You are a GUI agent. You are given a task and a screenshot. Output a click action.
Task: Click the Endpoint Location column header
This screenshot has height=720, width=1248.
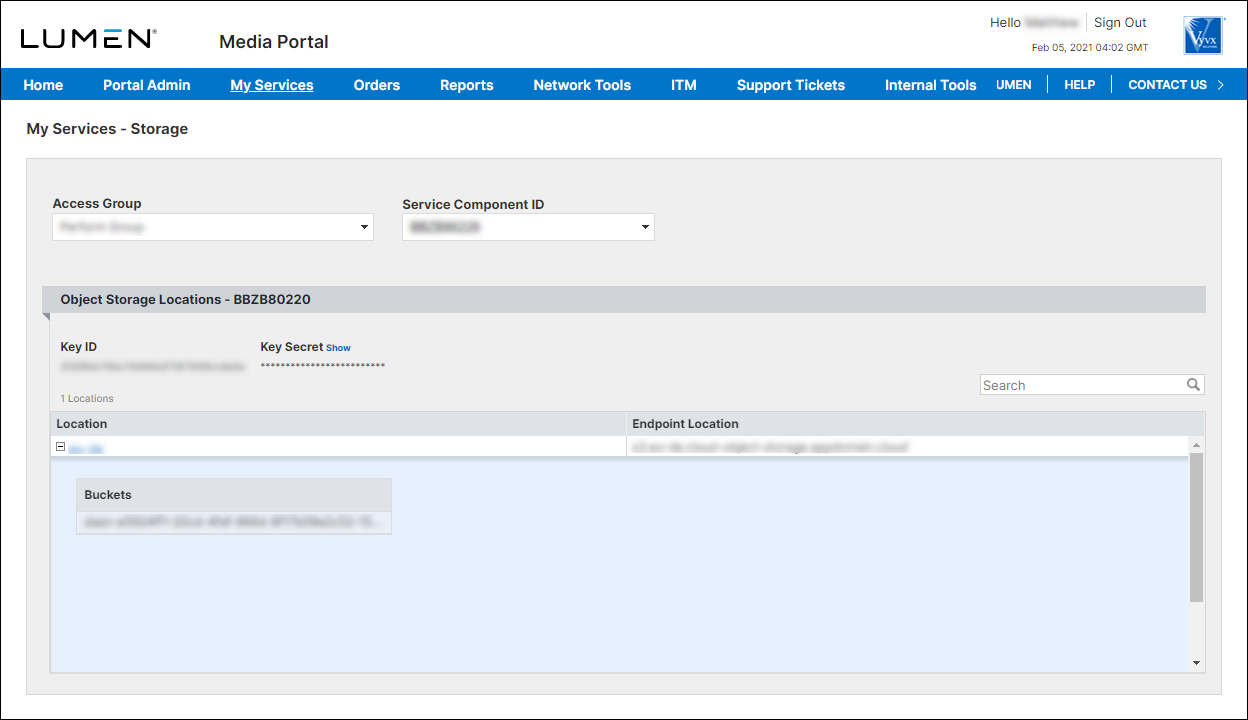pyautogui.click(x=915, y=424)
